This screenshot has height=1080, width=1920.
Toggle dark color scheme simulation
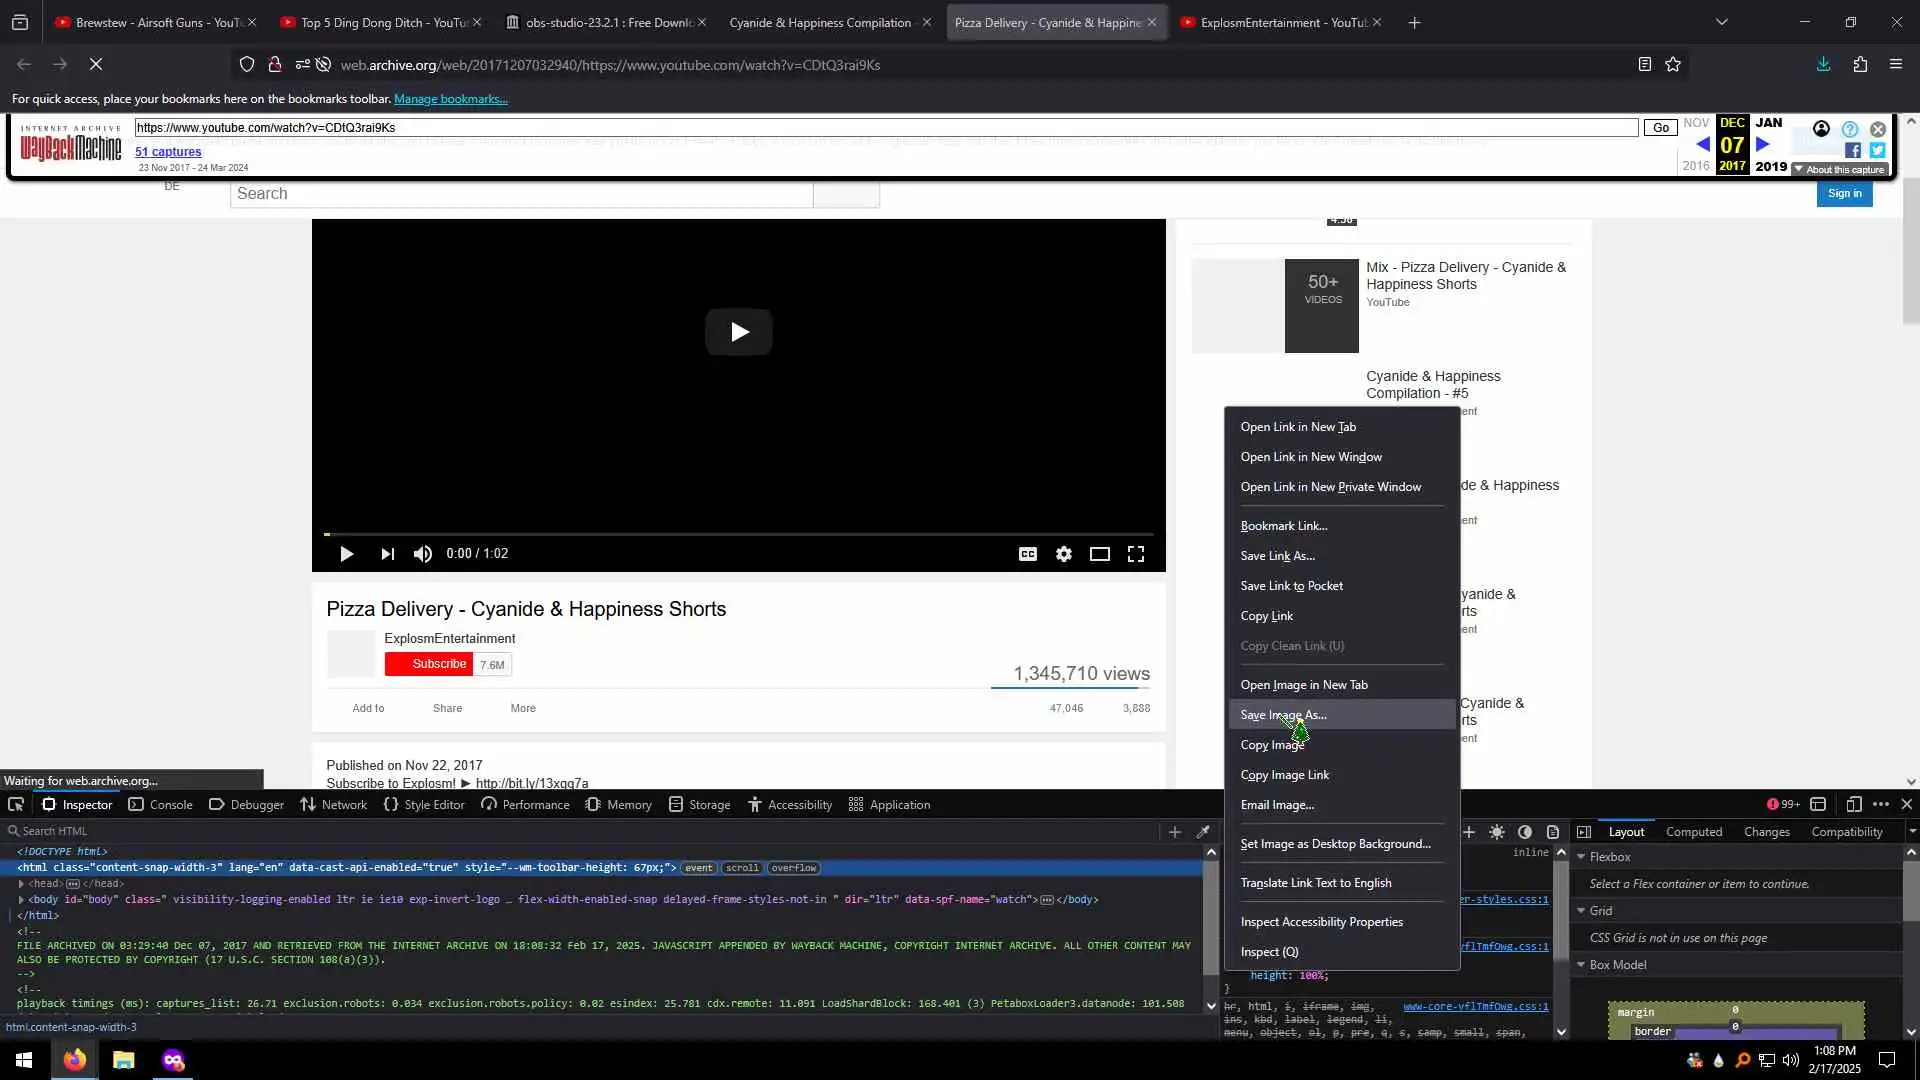click(1525, 832)
